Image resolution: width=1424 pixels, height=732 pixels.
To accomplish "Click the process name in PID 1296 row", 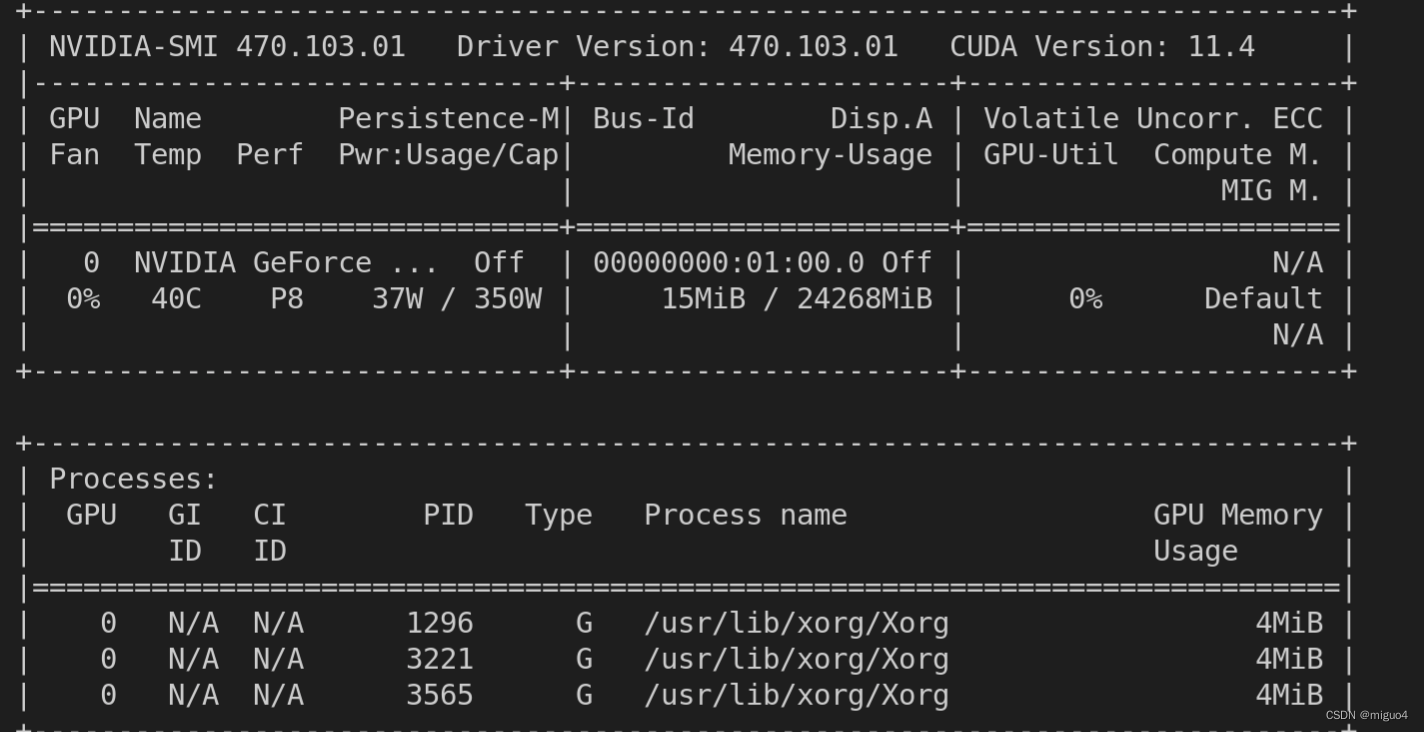I will 796,623.
